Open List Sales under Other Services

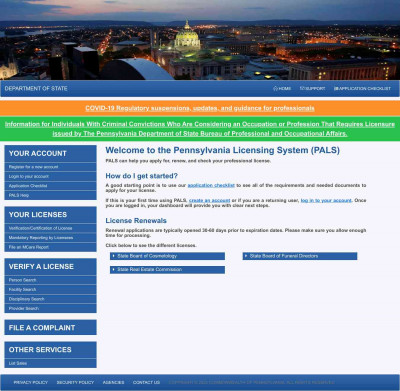pos(50,363)
